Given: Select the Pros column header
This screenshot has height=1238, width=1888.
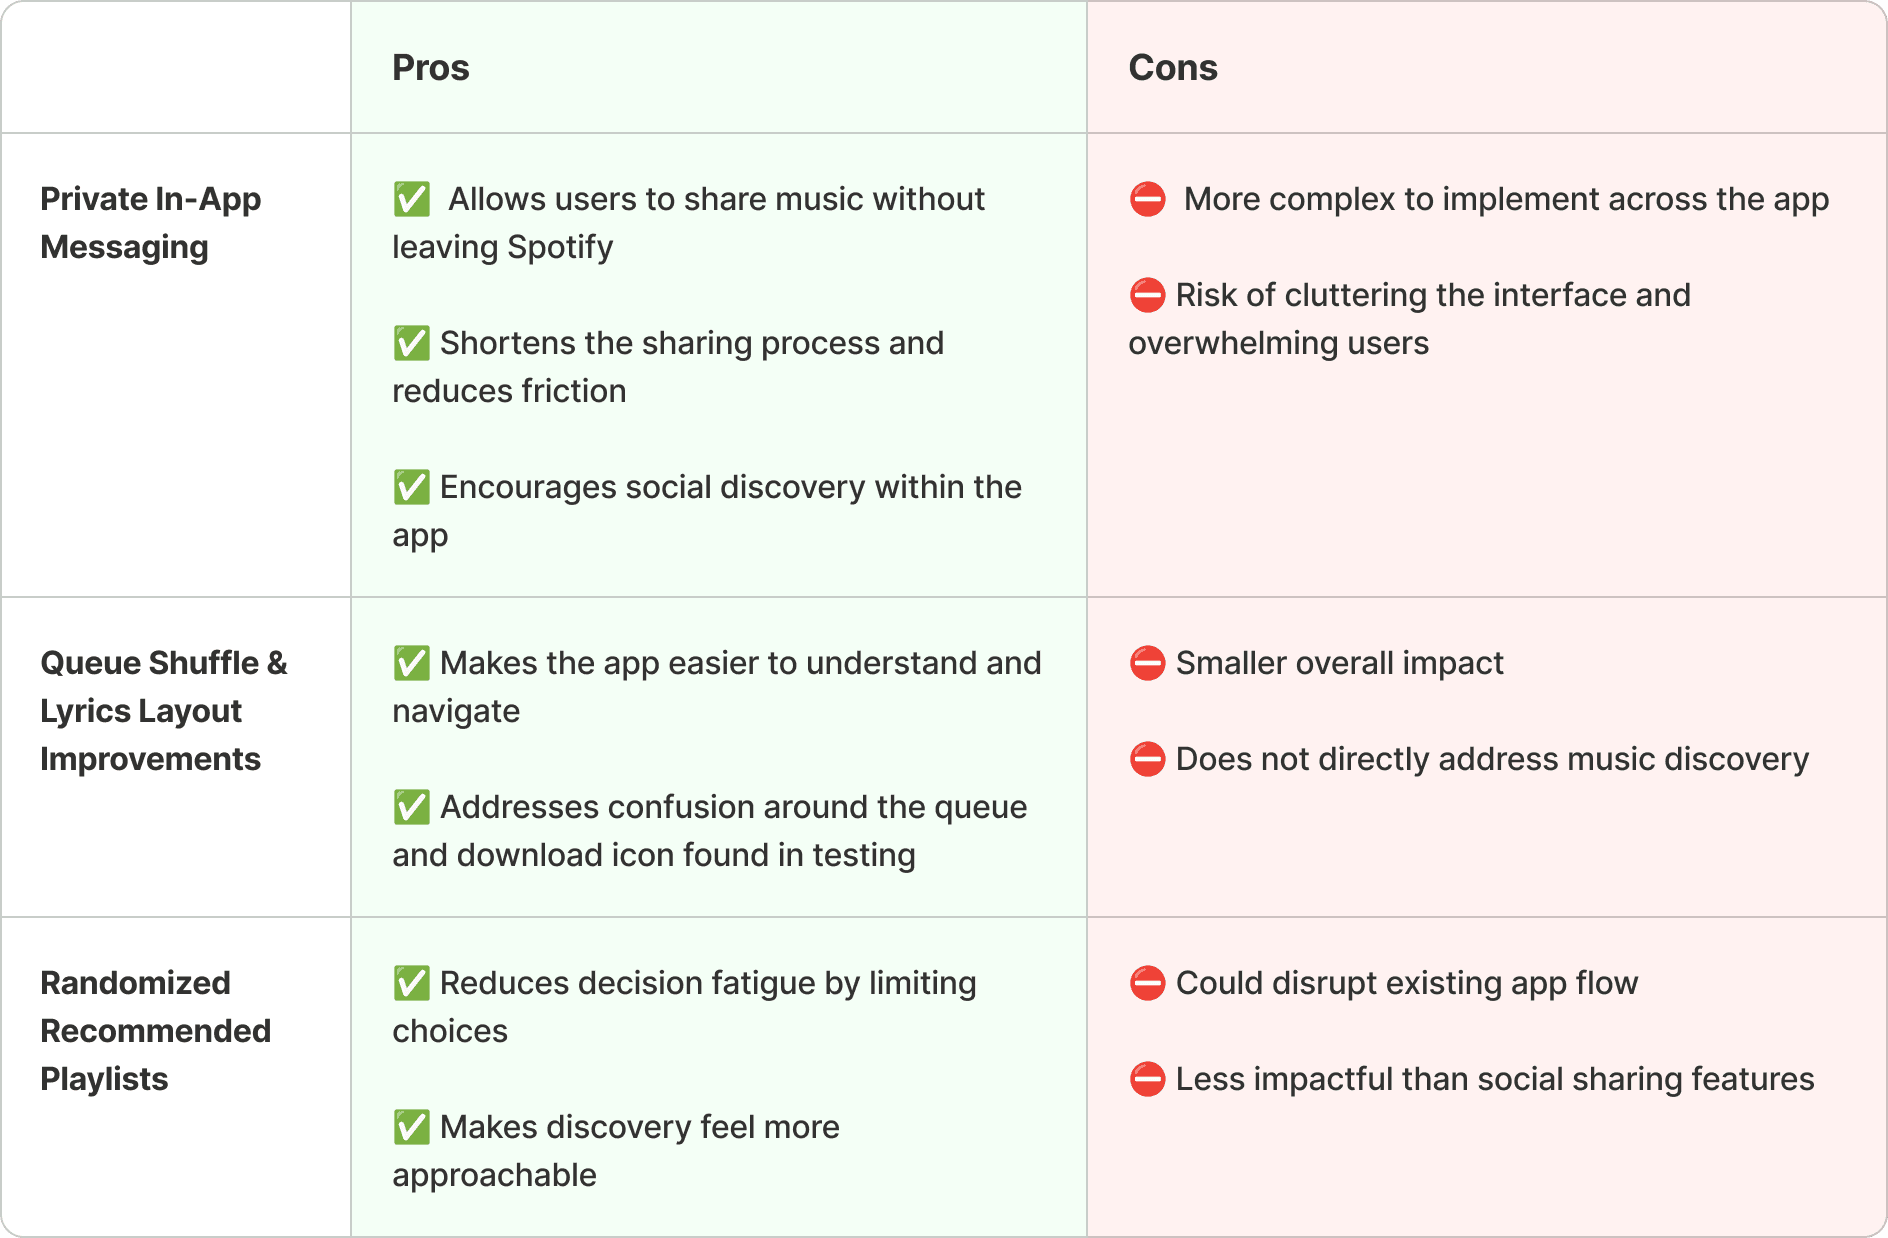Looking at the screenshot, I should (x=431, y=68).
